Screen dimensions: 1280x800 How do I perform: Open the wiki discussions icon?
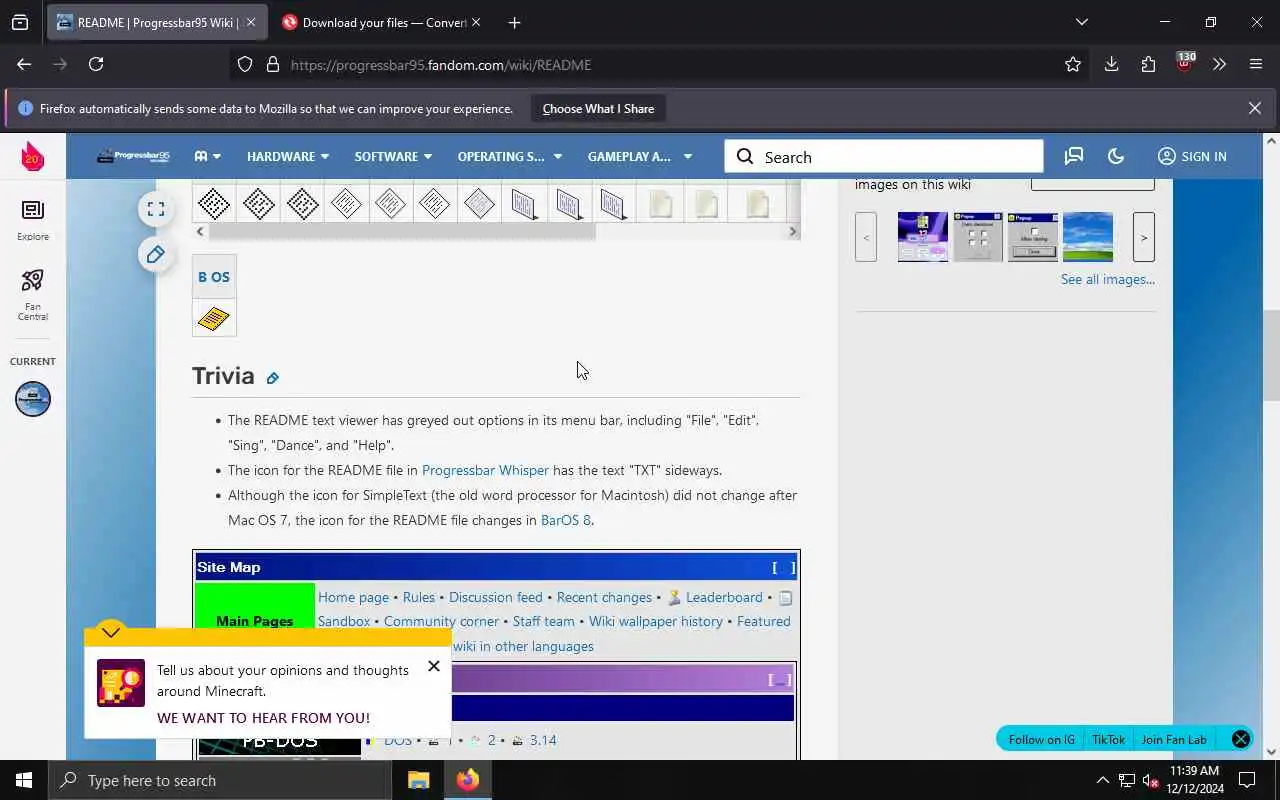pos(1074,156)
